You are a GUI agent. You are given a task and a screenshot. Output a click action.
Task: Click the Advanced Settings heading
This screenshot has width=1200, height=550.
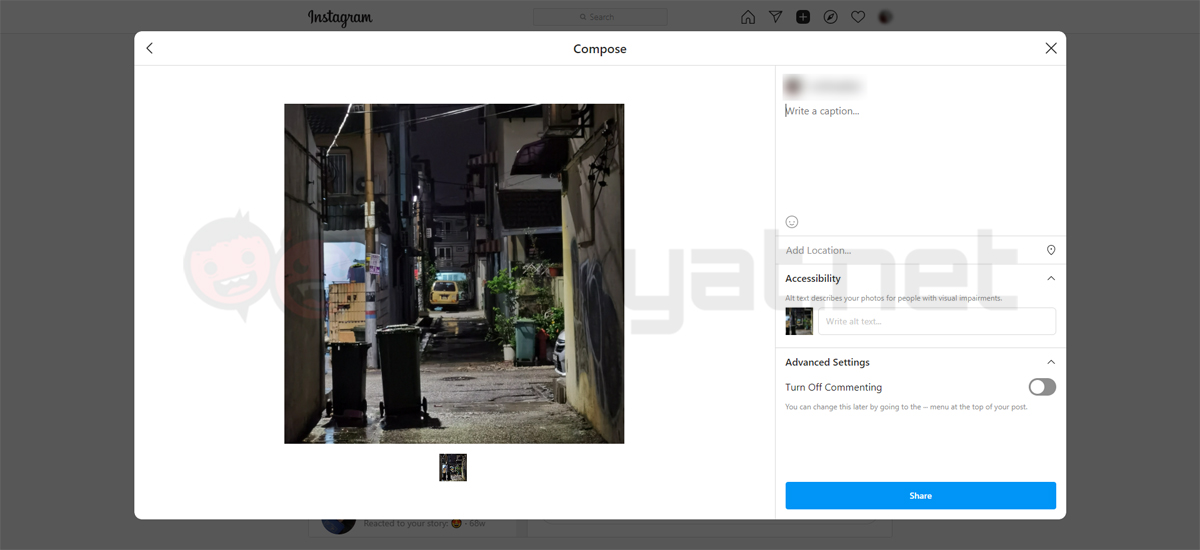(827, 362)
